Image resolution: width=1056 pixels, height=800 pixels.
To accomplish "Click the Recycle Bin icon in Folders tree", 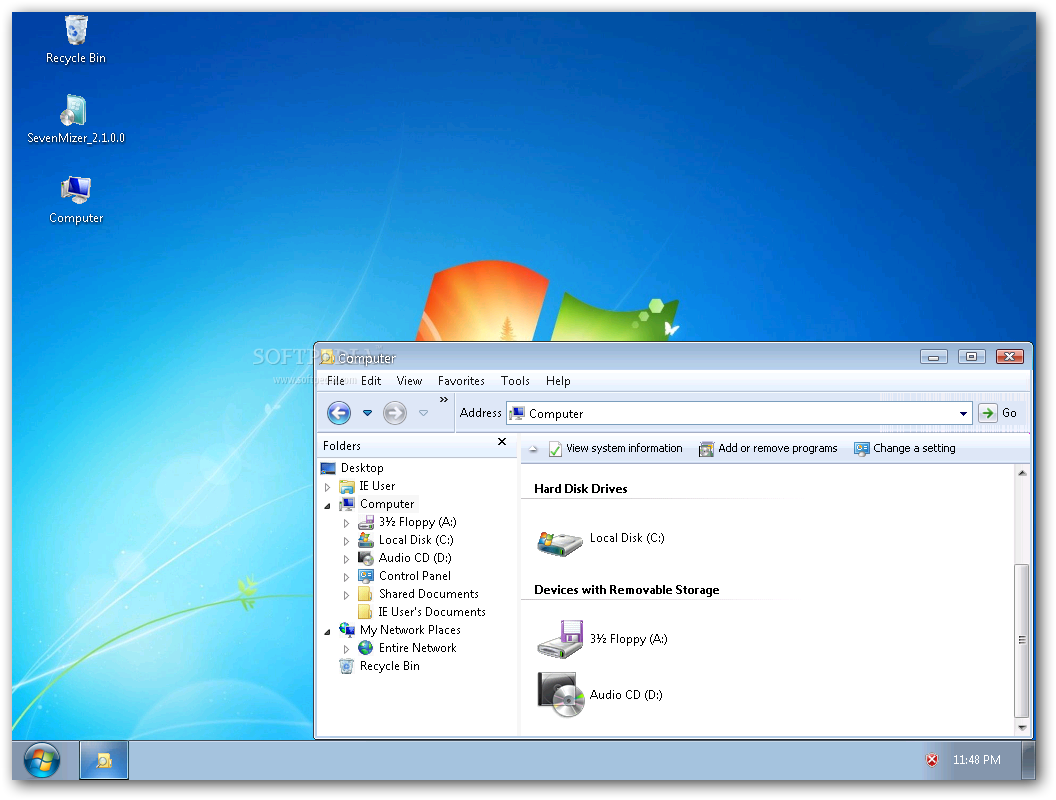I will (x=347, y=666).
